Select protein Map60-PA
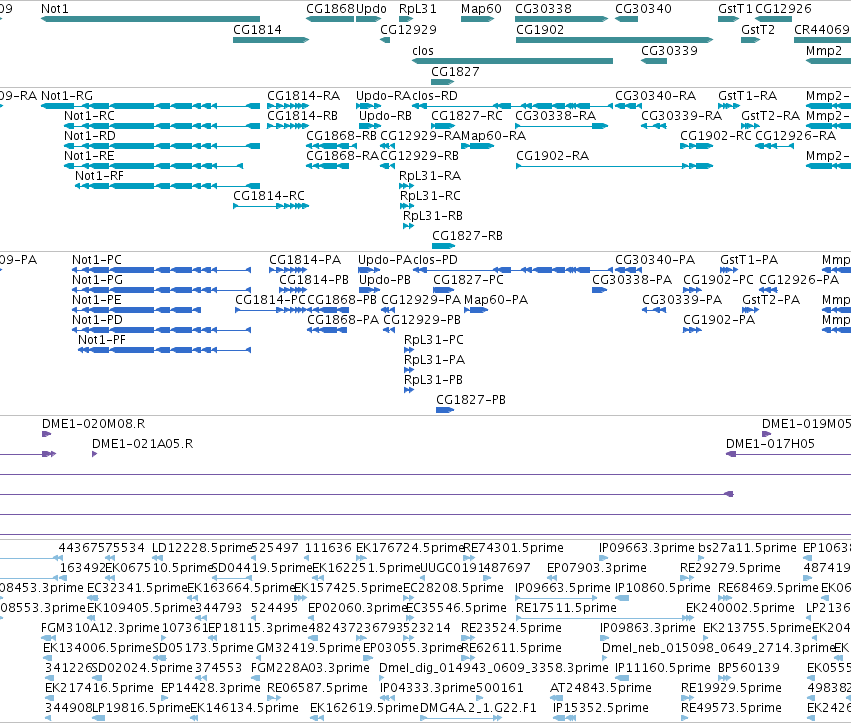The height and width of the screenshot is (723, 851). pyautogui.click(x=496, y=300)
